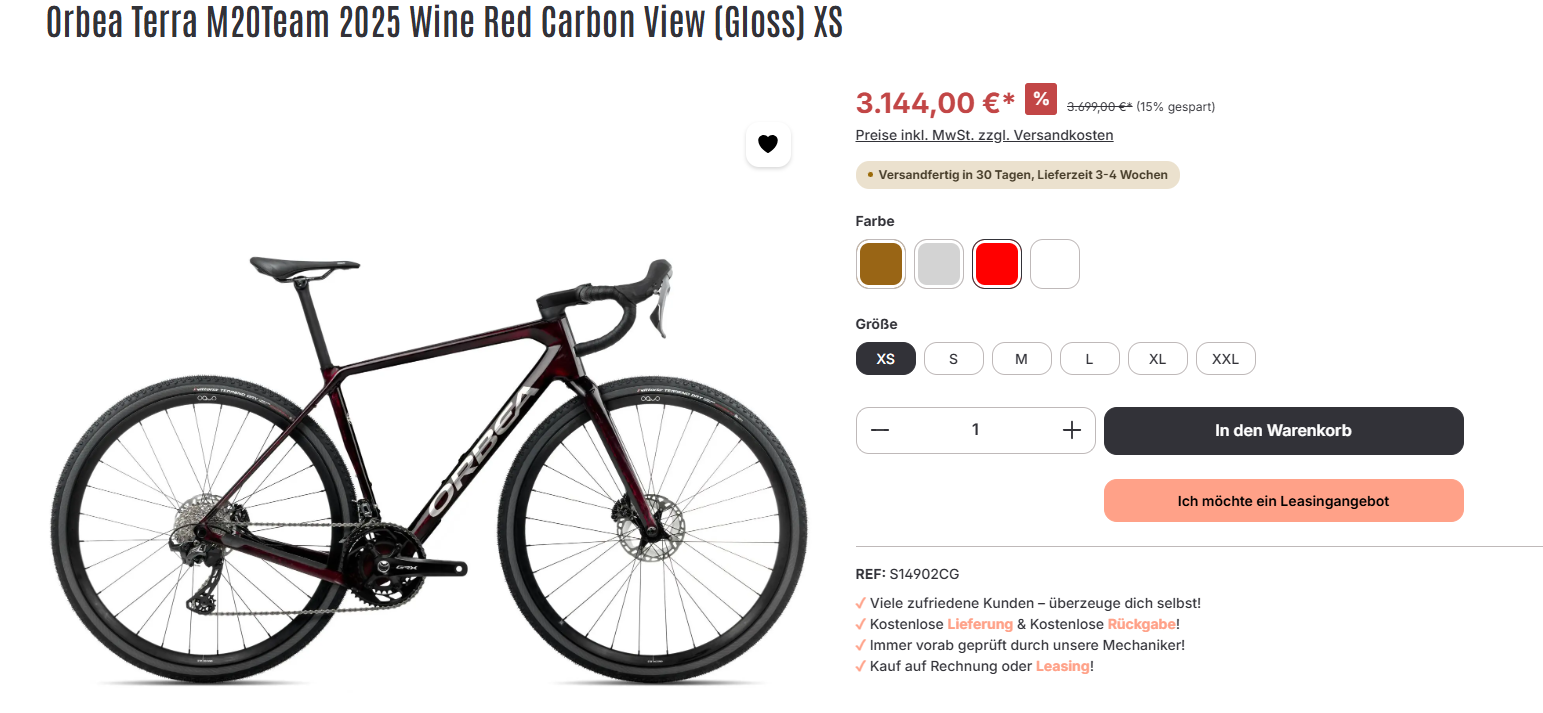Image resolution: width=1543 pixels, height=713 pixels.
Task: Click the heart wishlist icon
Action: [768, 144]
